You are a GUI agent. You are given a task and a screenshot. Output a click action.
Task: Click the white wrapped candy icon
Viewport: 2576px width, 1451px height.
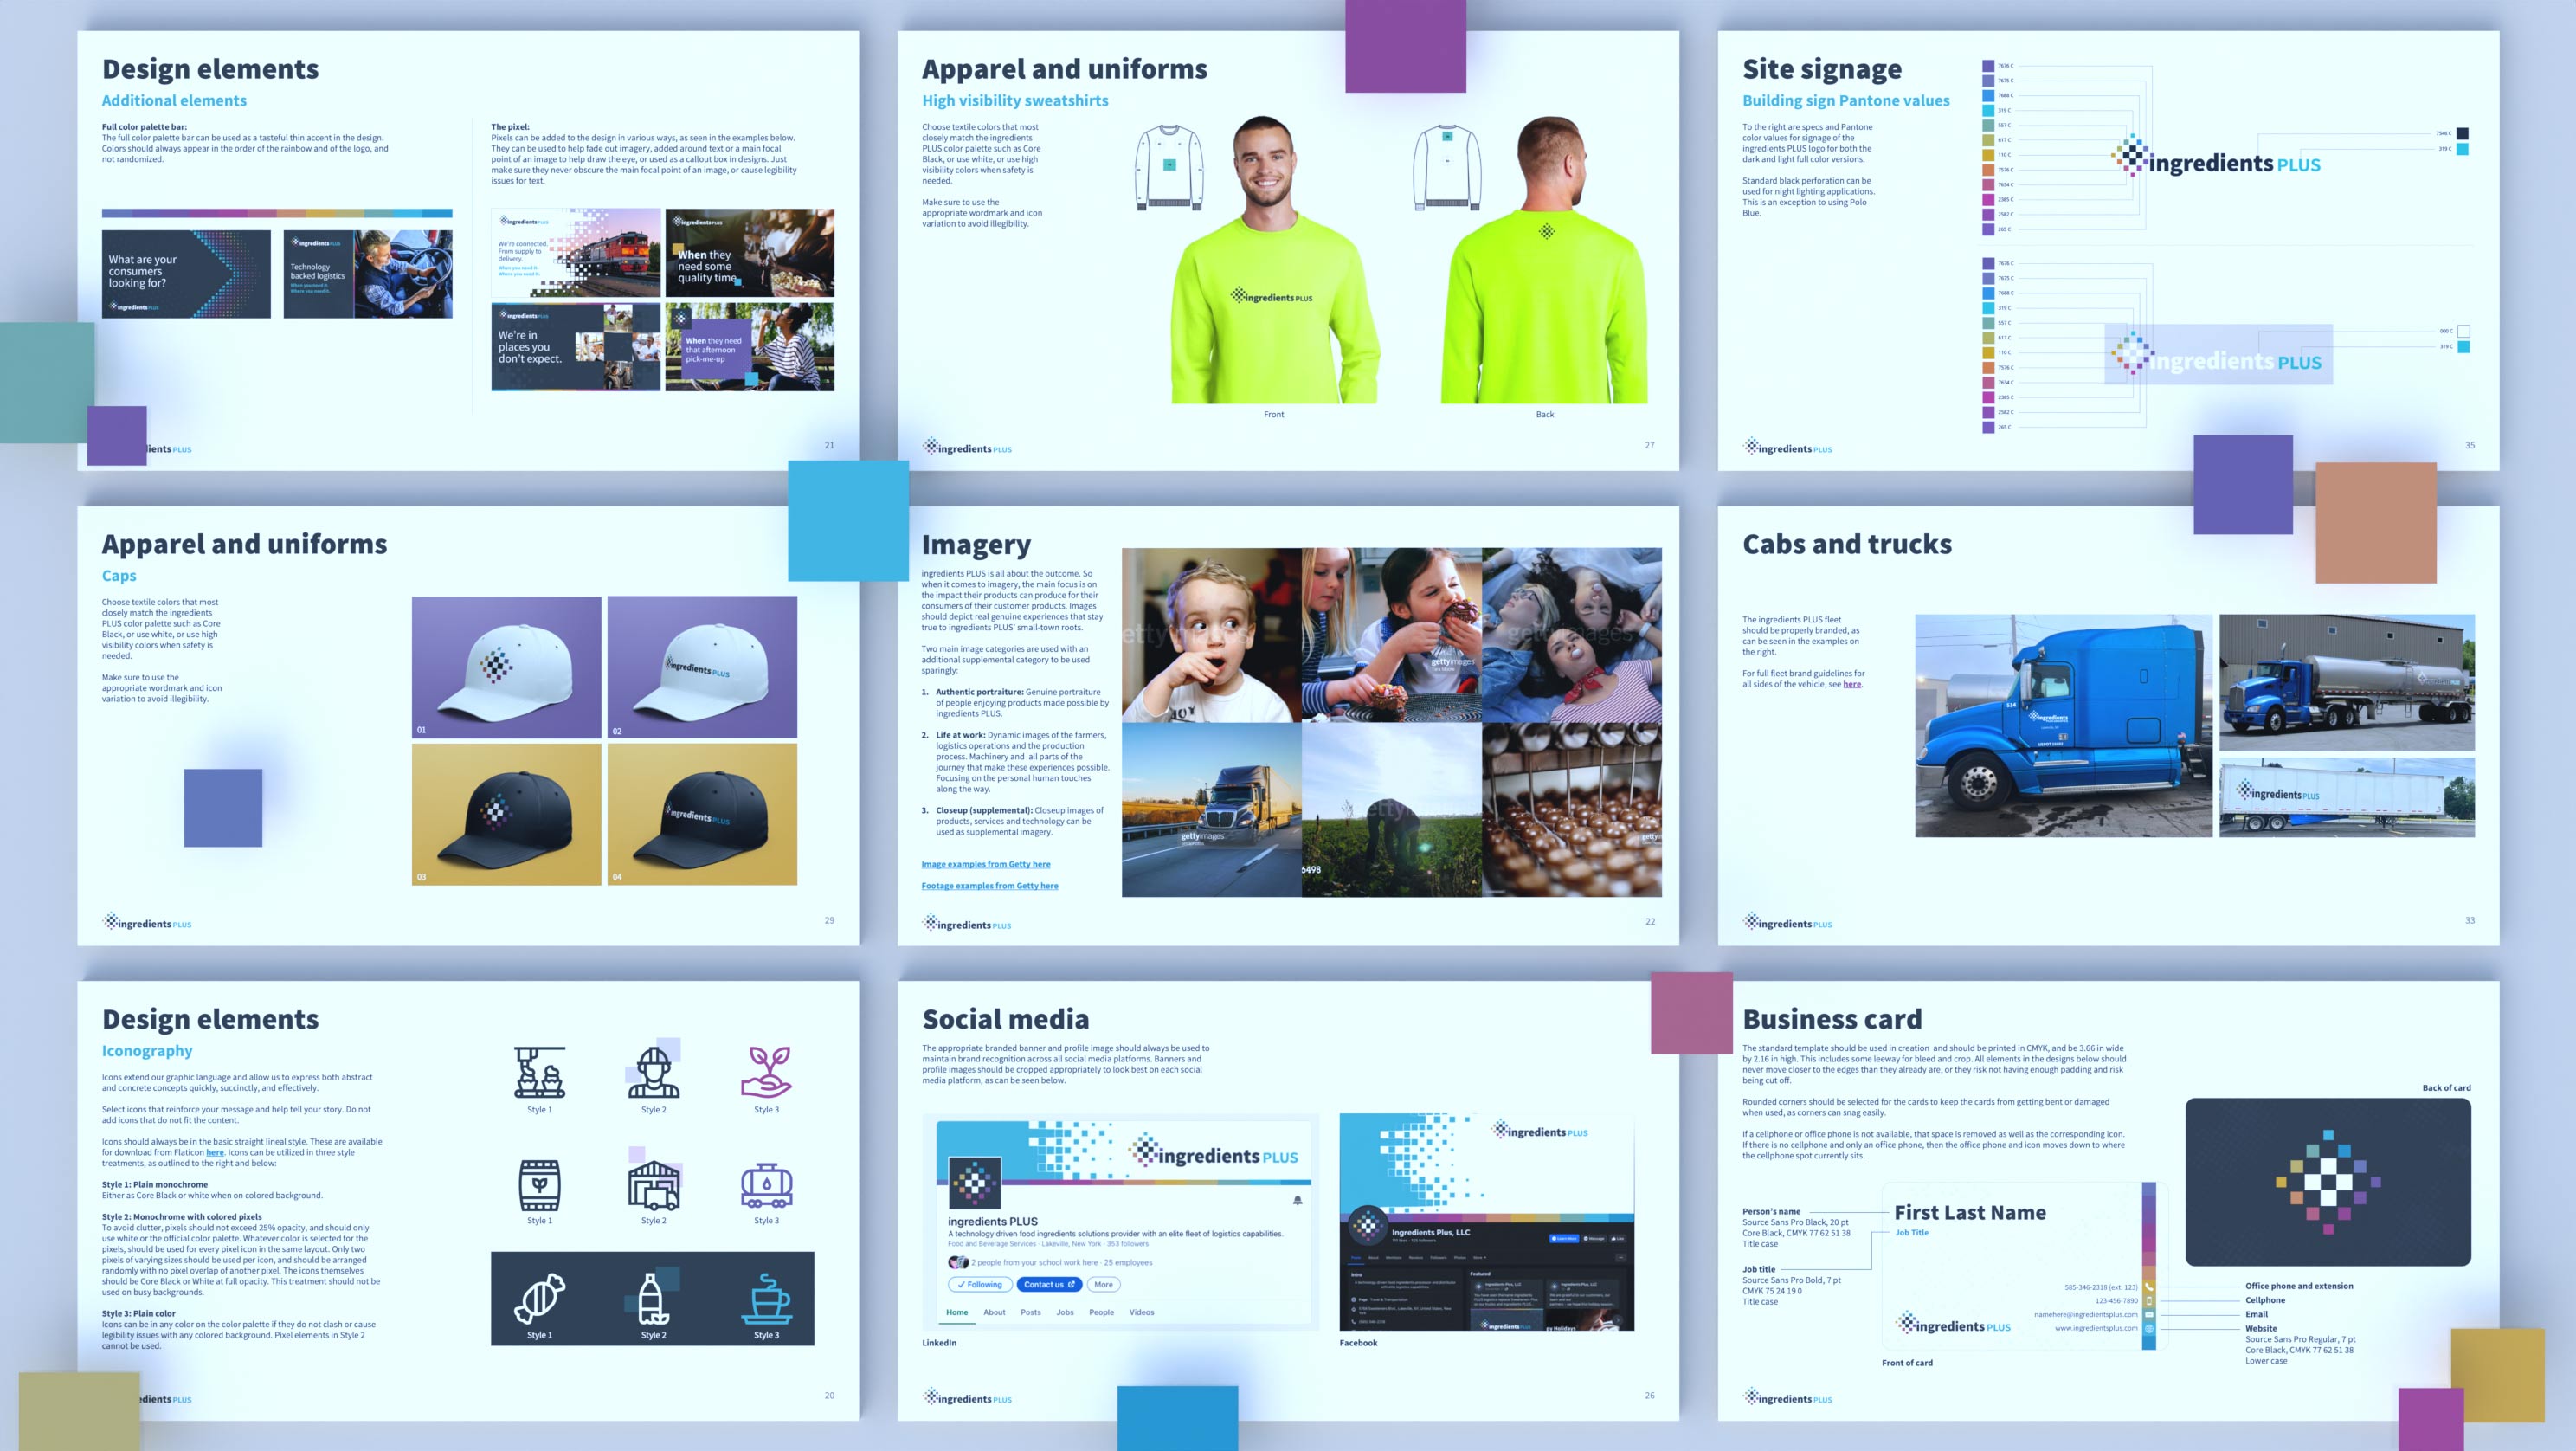tap(539, 1298)
